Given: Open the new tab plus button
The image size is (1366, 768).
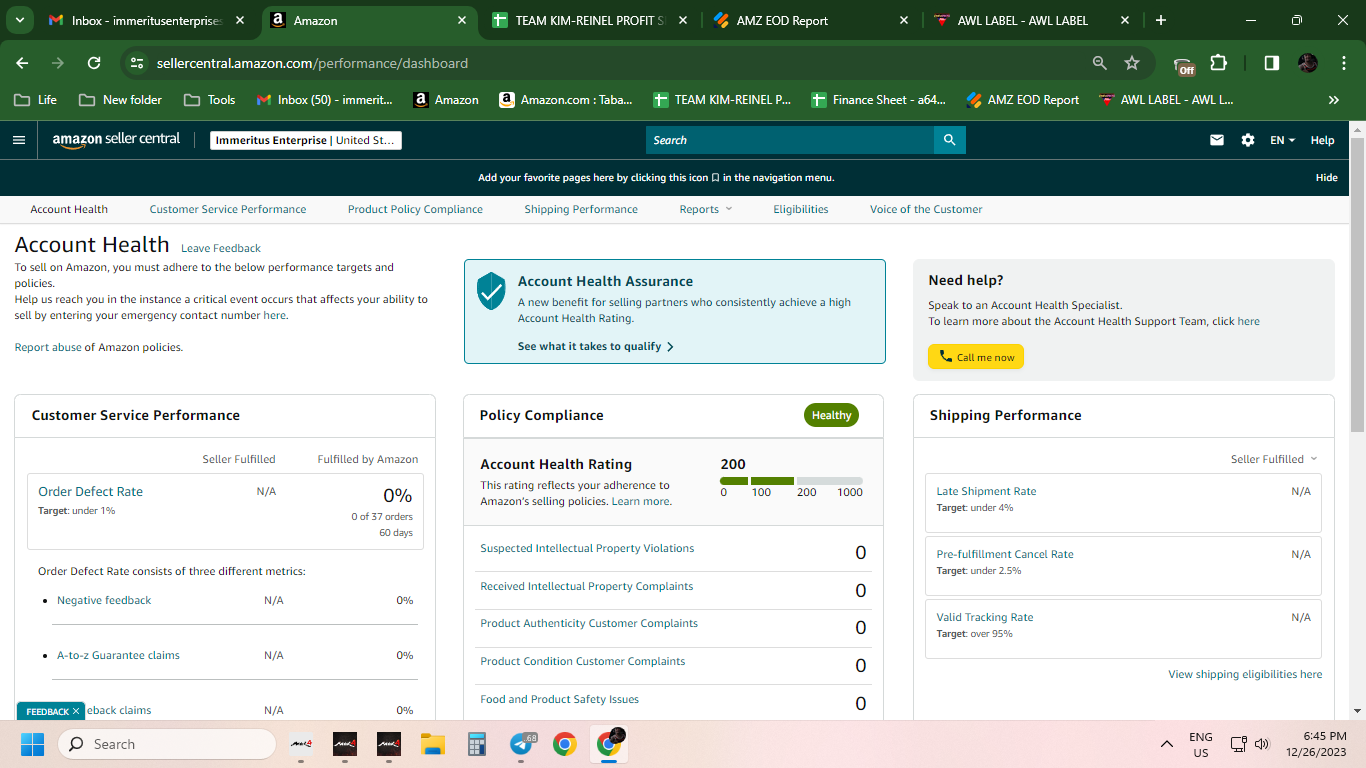Looking at the screenshot, I should (1160, 20).
